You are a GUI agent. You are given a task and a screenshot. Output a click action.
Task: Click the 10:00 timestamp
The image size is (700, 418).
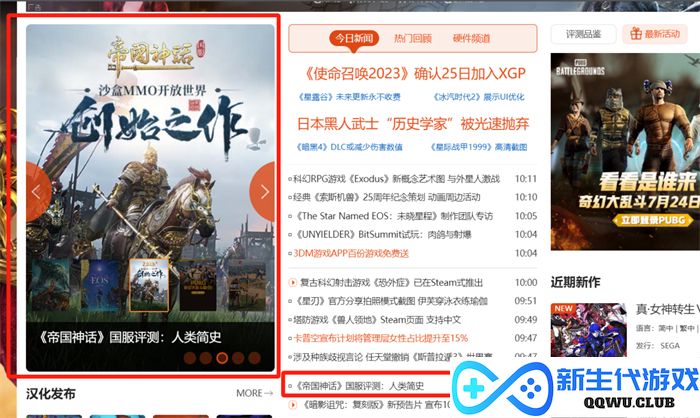(526, 283)
